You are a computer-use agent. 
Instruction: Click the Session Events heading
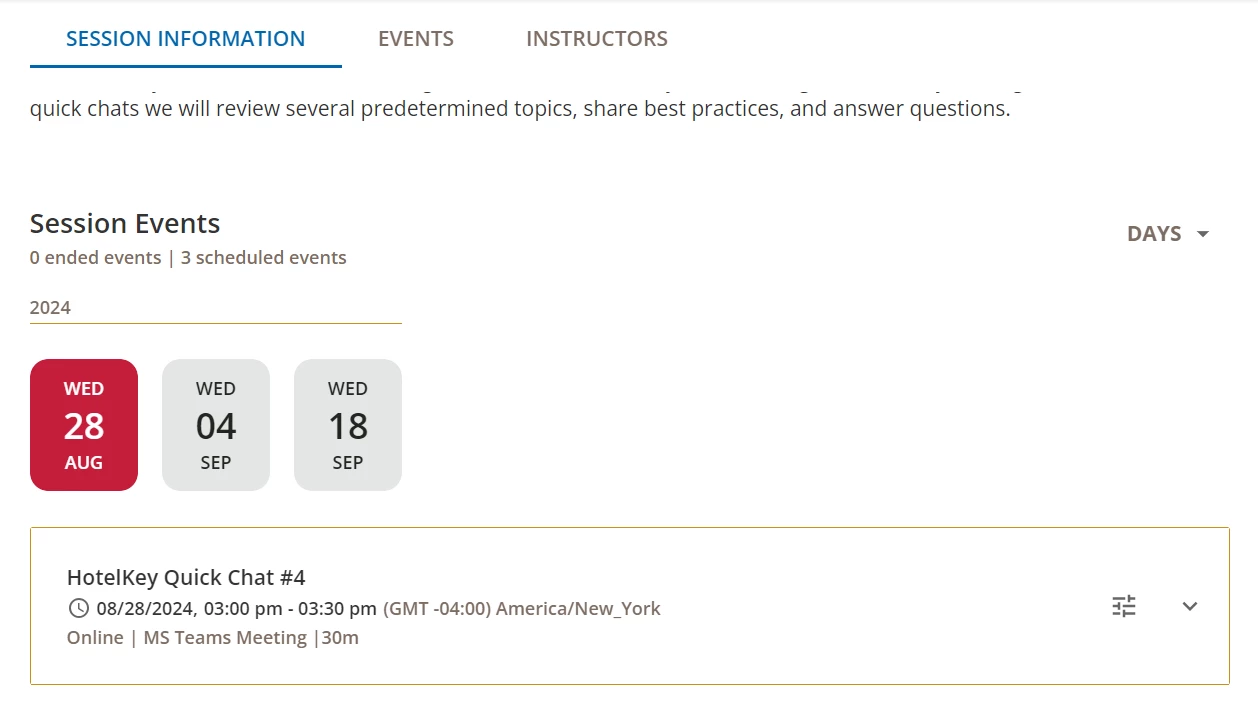(125, 223)
